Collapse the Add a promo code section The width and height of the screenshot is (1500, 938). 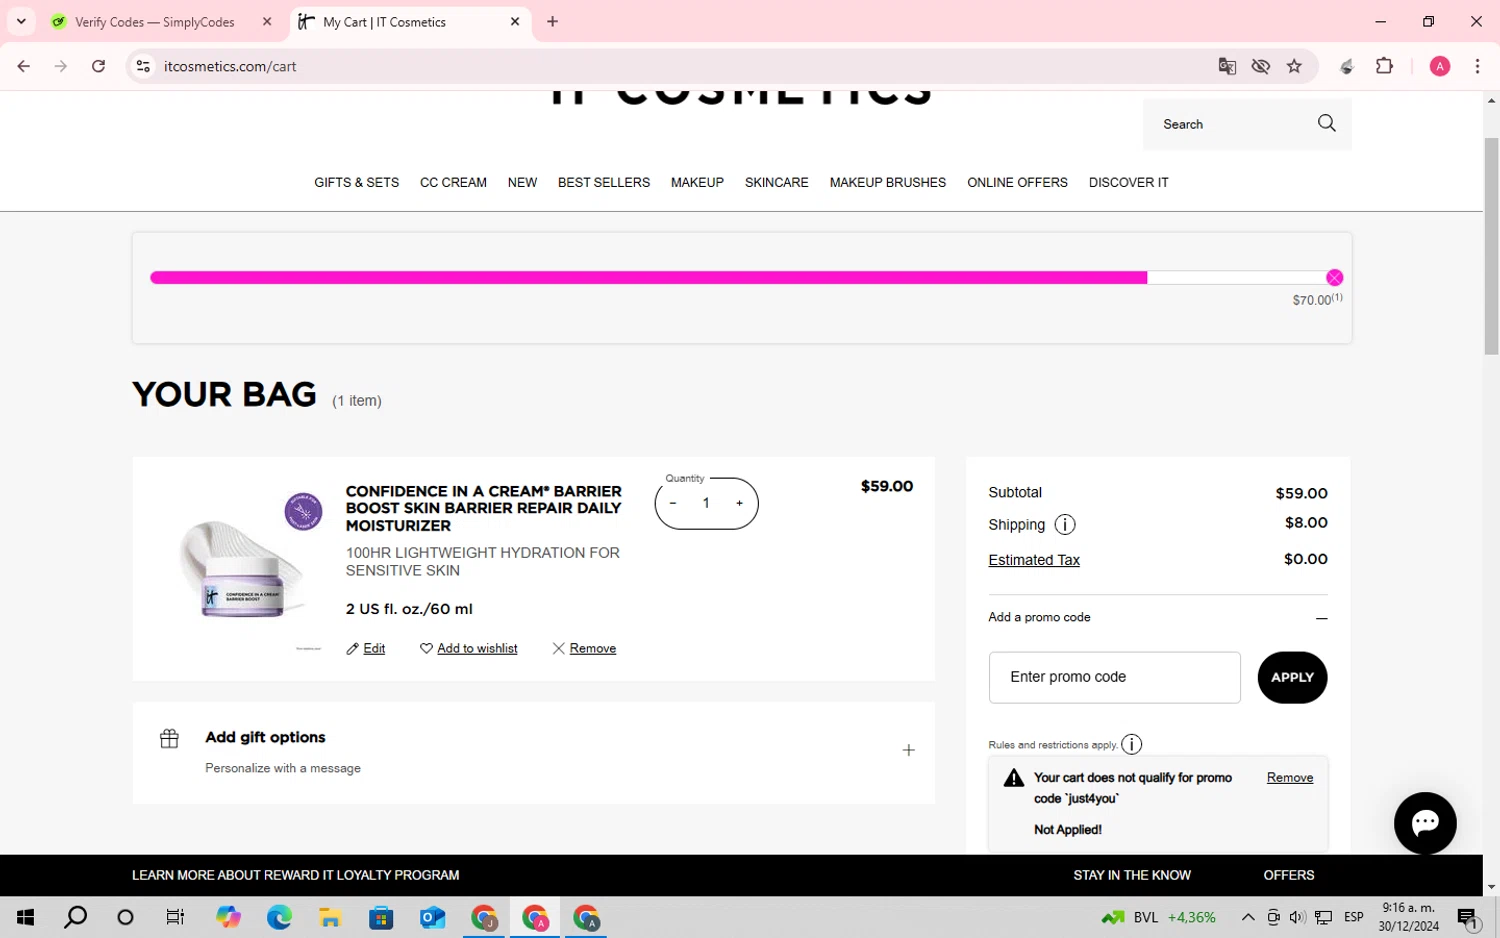(1321, 618)
